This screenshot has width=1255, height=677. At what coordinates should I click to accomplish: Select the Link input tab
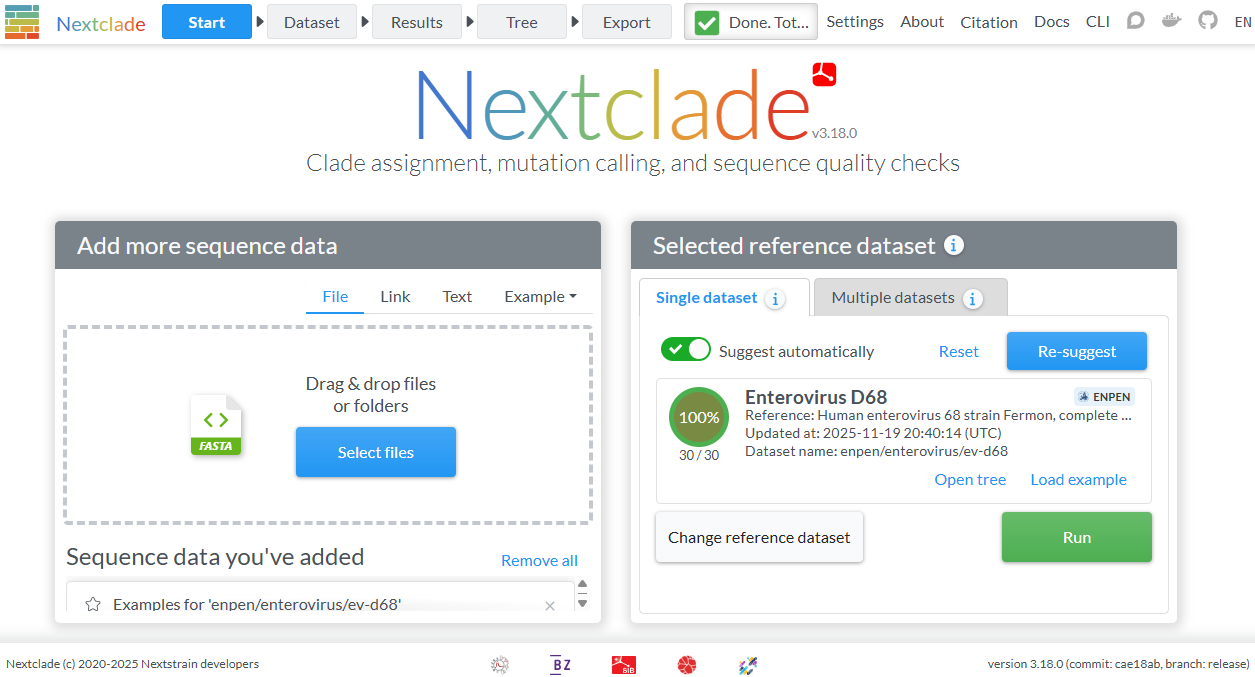point(395,296)
